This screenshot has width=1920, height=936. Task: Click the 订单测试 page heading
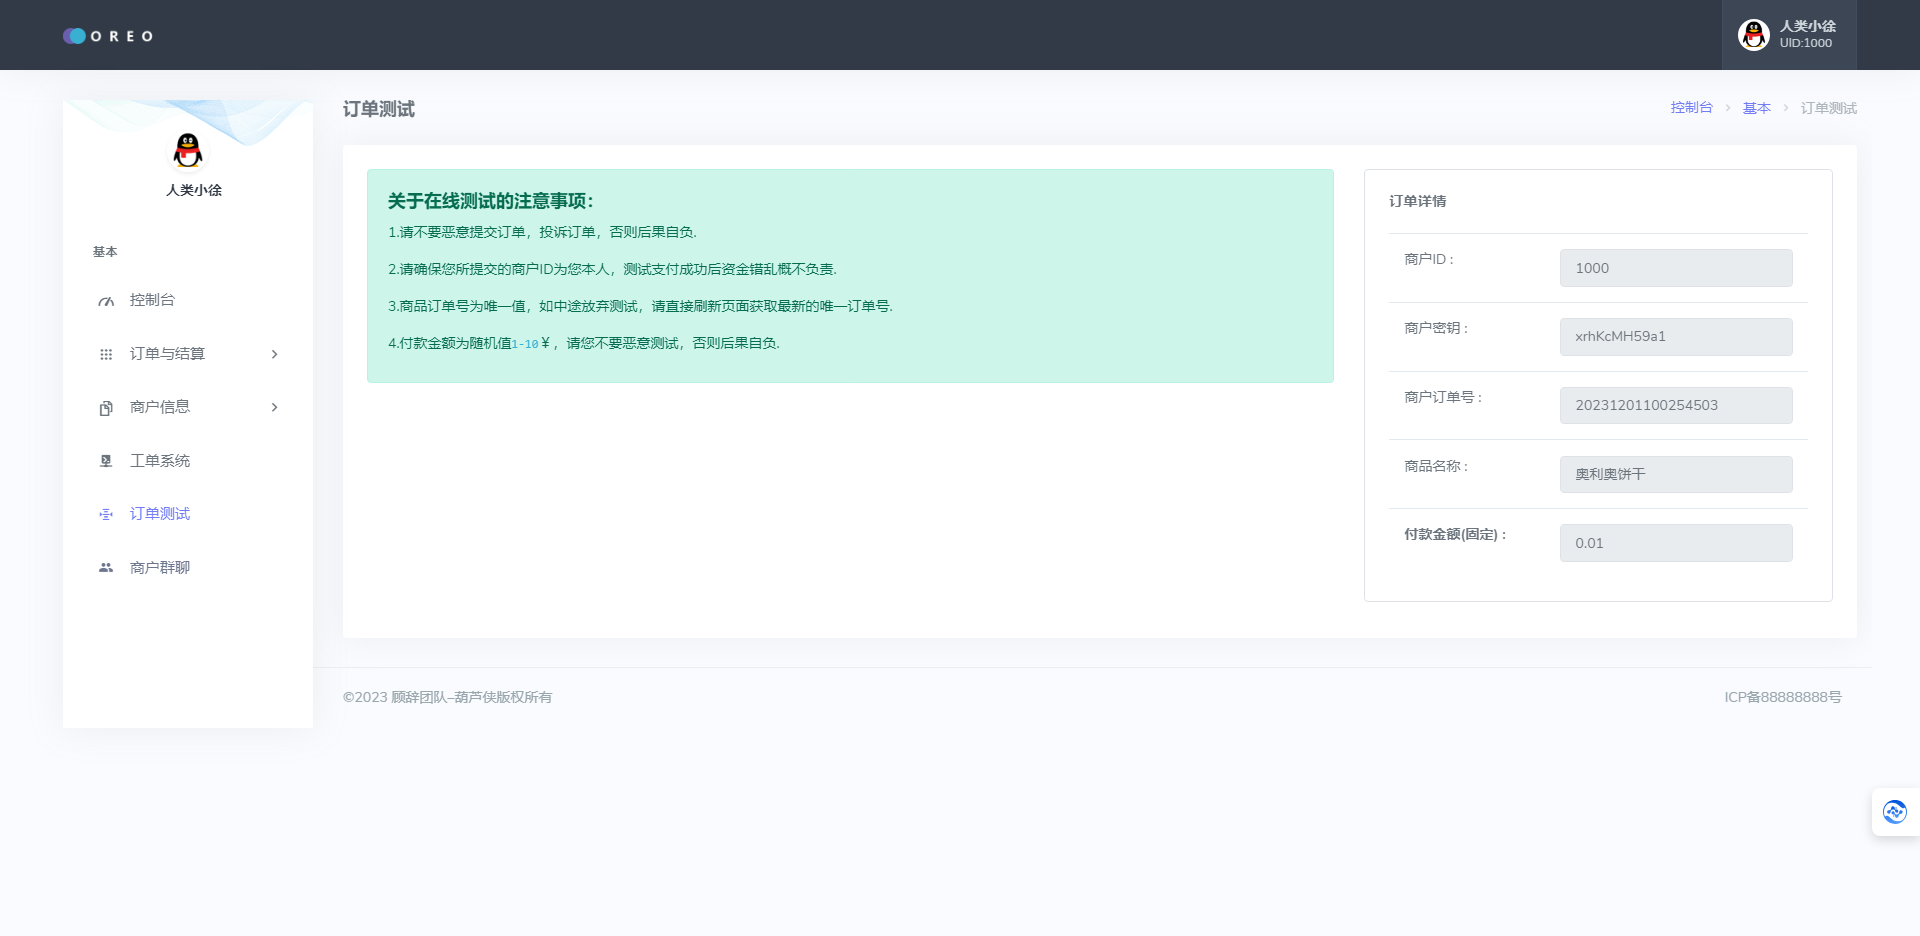[378, 109]
